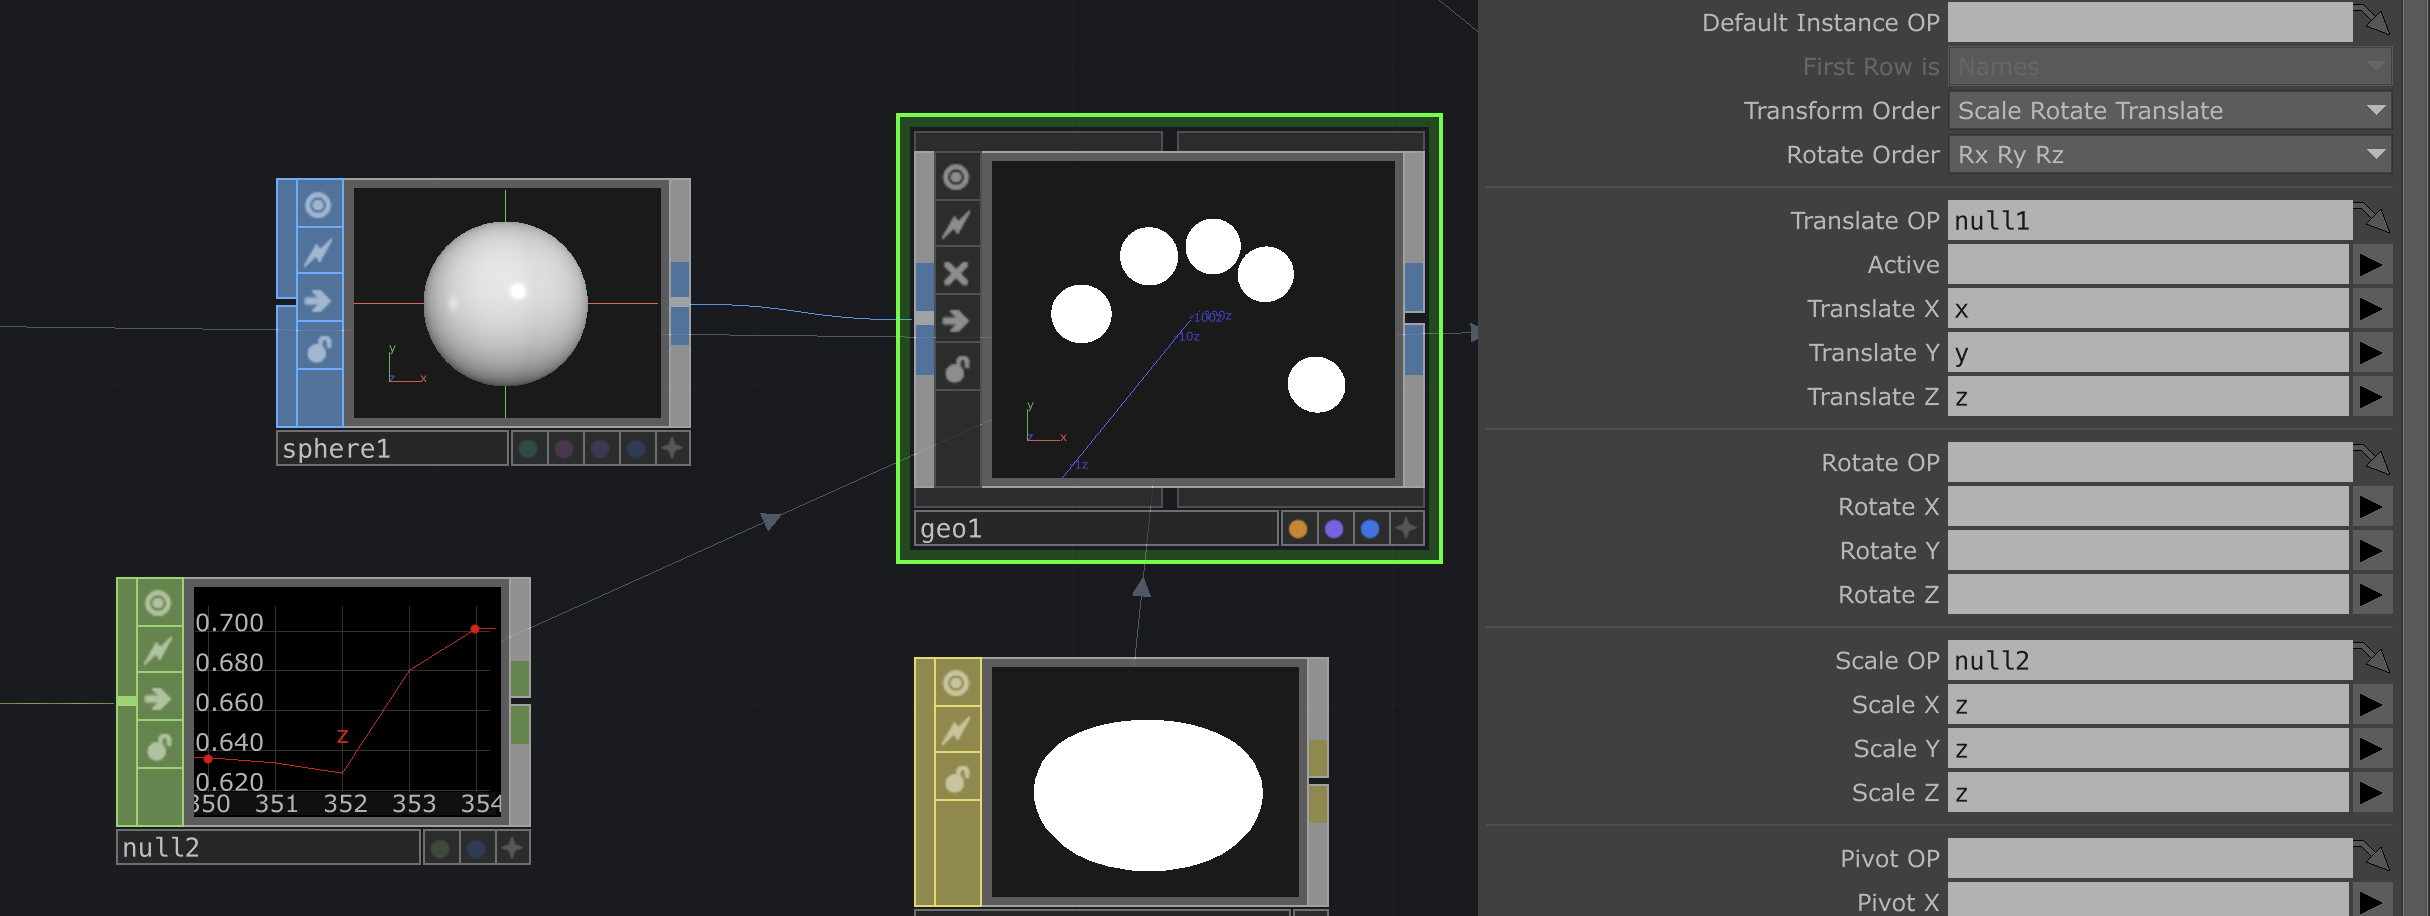The image size is (2430, 916).
Task: Toggle the lightning flag icon on null2
Action: 158,651
